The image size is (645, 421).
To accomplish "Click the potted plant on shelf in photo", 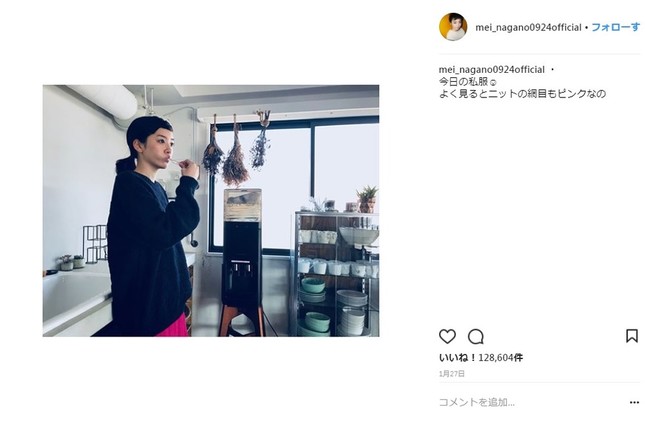I will [367, 199].
